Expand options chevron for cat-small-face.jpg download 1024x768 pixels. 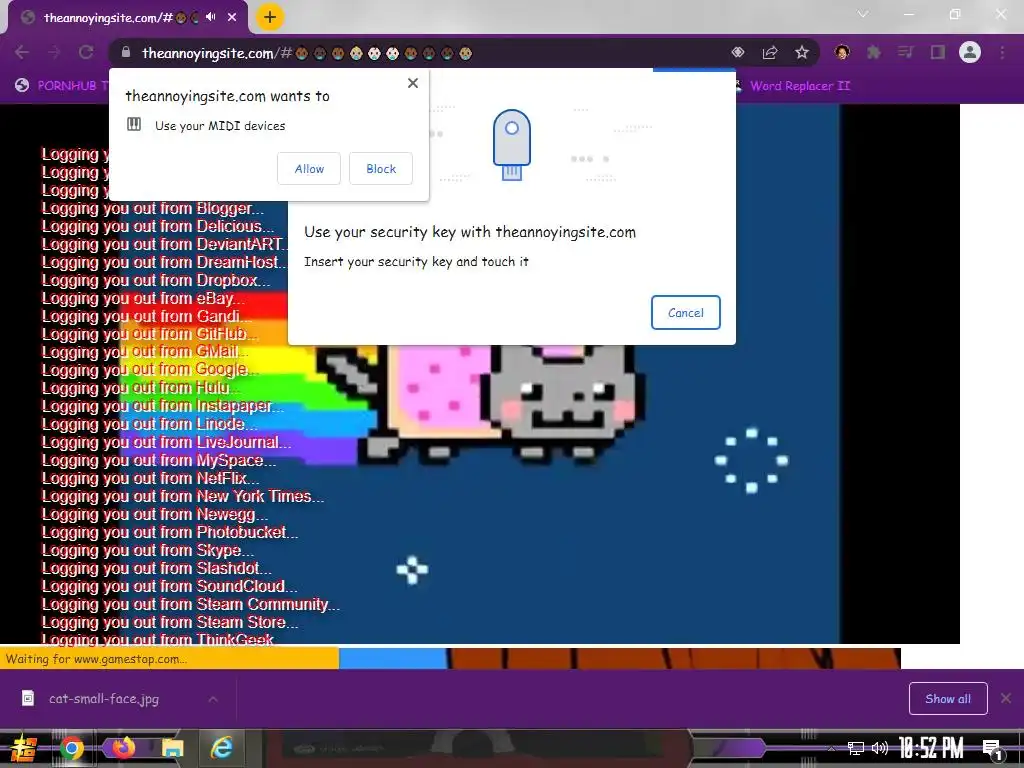[x=213, y=699]
